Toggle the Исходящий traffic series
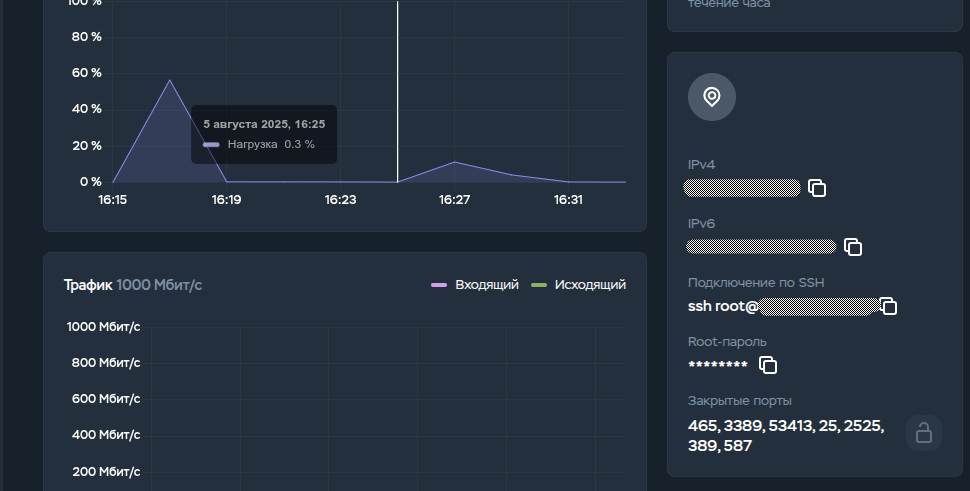 578,285
